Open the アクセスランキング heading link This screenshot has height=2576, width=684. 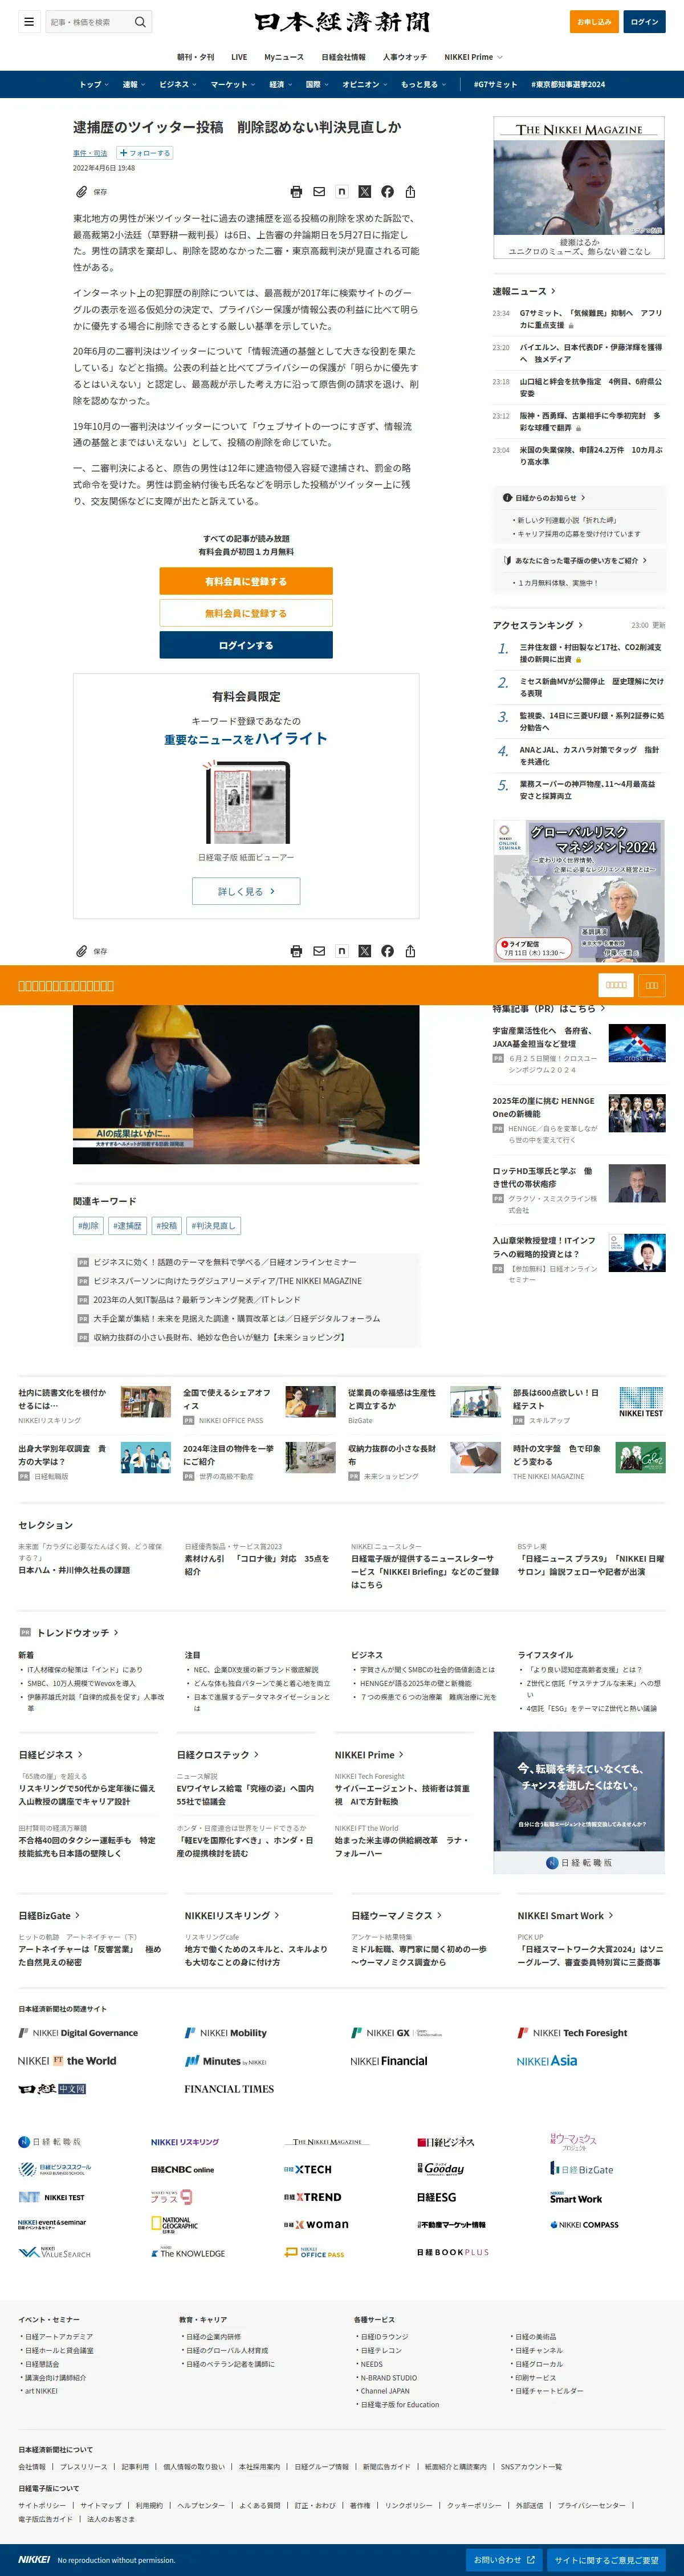pyautogui.click(x=538, y=625)
